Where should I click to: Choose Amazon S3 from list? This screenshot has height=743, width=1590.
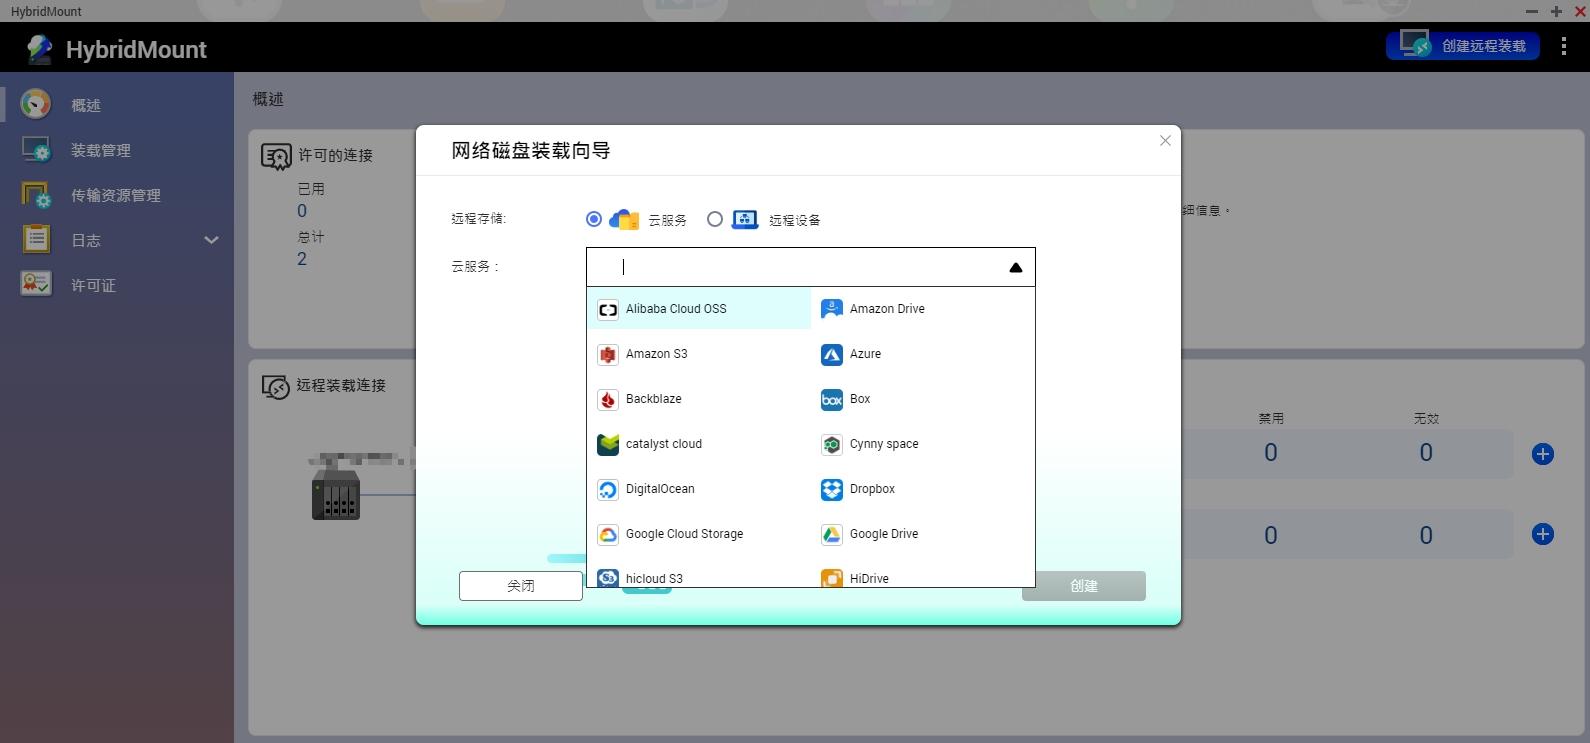point(699,354)
